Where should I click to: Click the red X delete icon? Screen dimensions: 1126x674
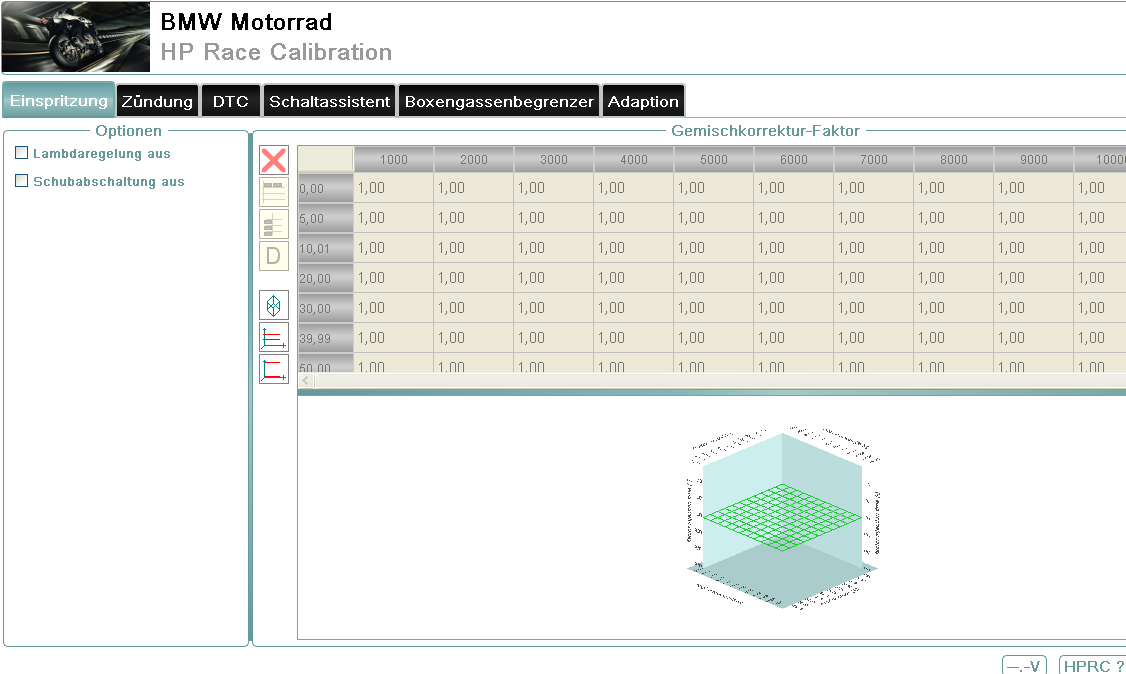pyautogui.click(x=273, y=161)
